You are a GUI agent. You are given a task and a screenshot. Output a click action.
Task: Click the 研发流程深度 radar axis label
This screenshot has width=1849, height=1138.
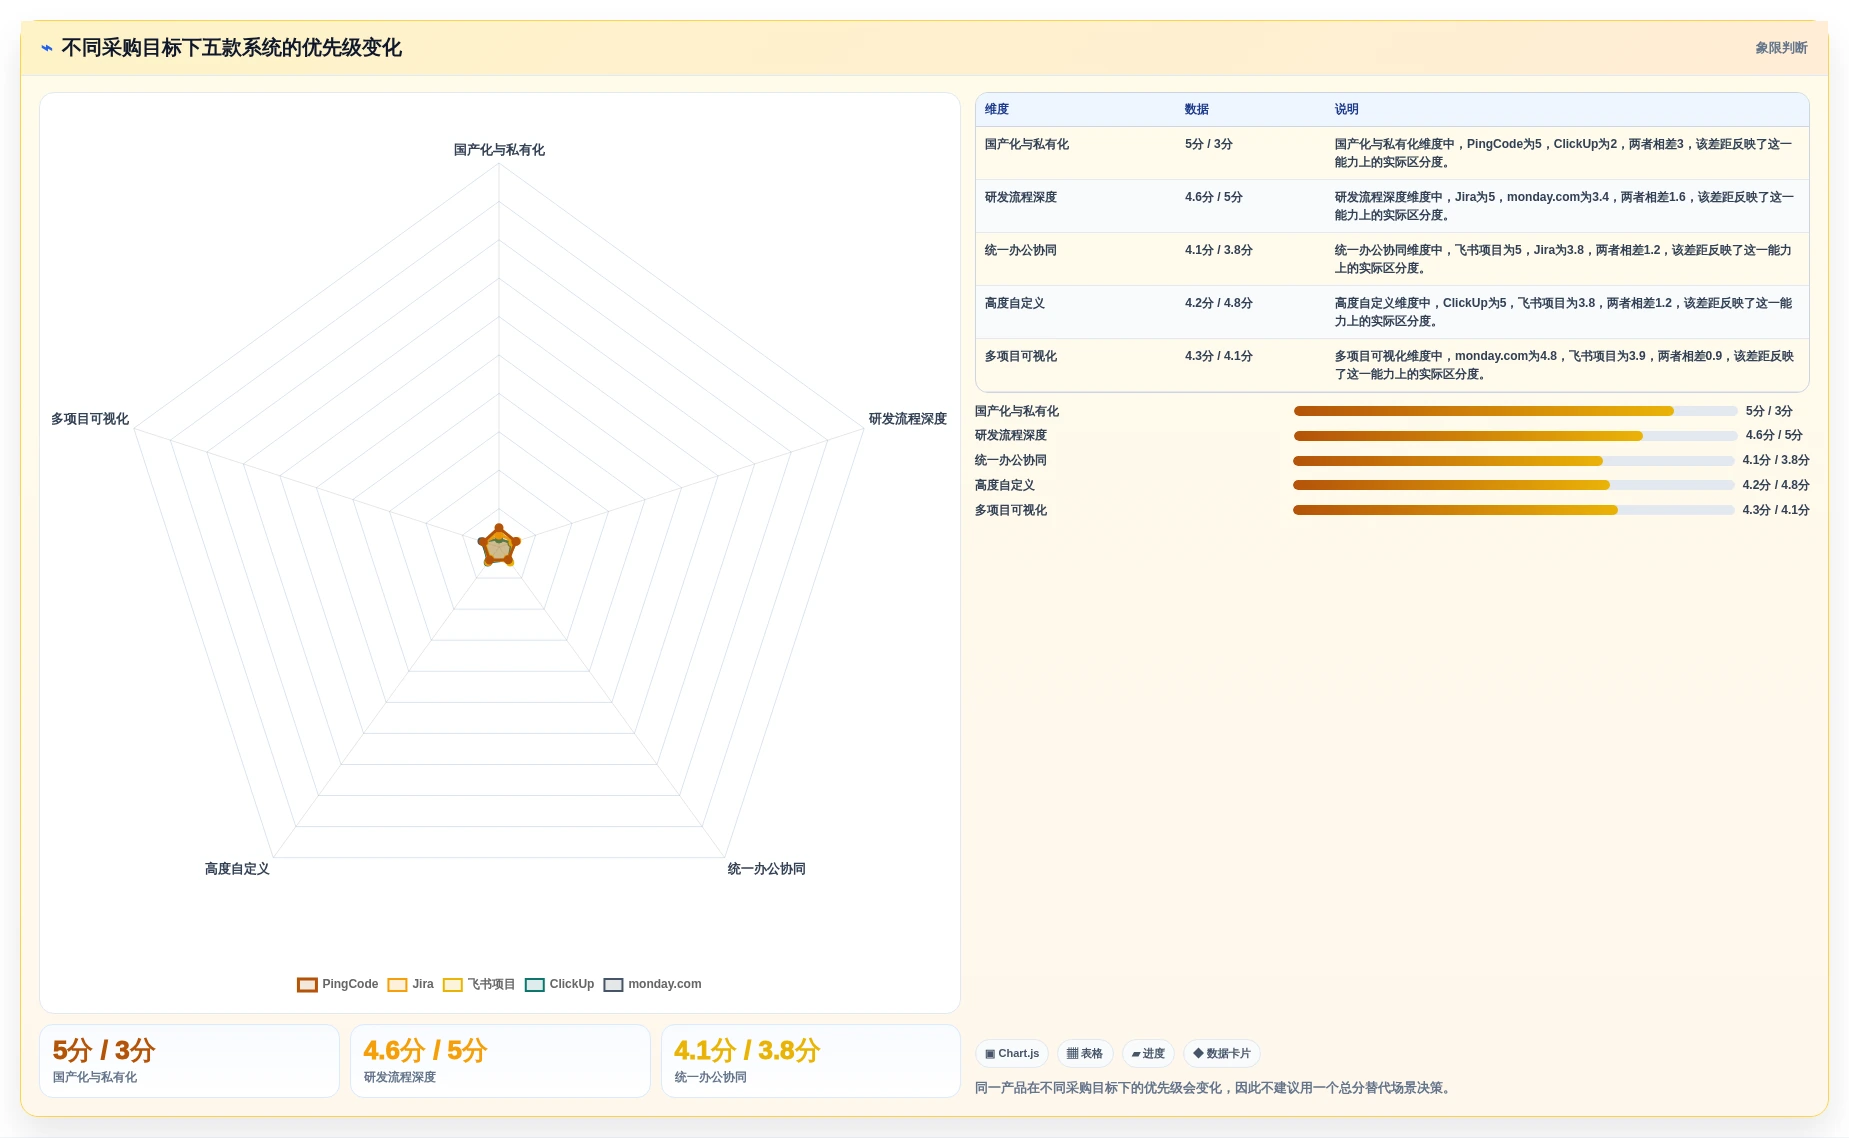(x=907, y=419)
